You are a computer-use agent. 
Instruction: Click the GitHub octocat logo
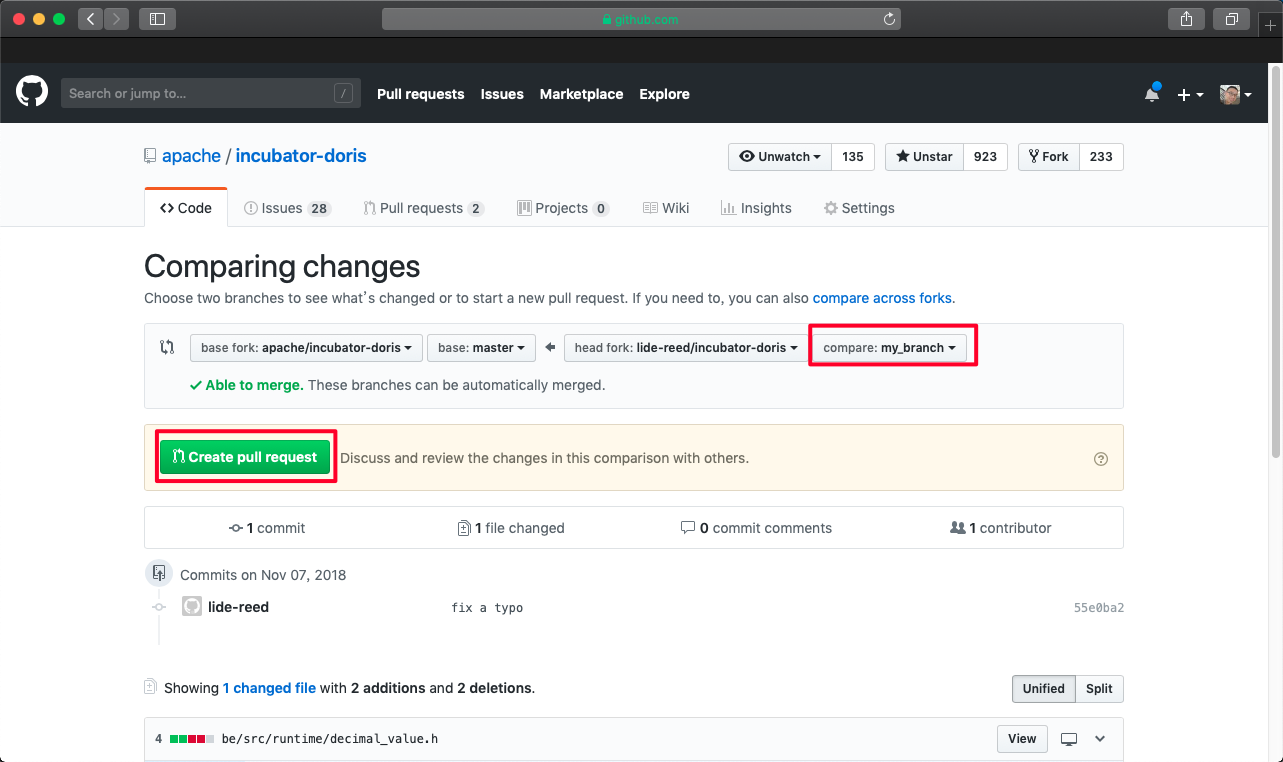(x=32, y=93)
